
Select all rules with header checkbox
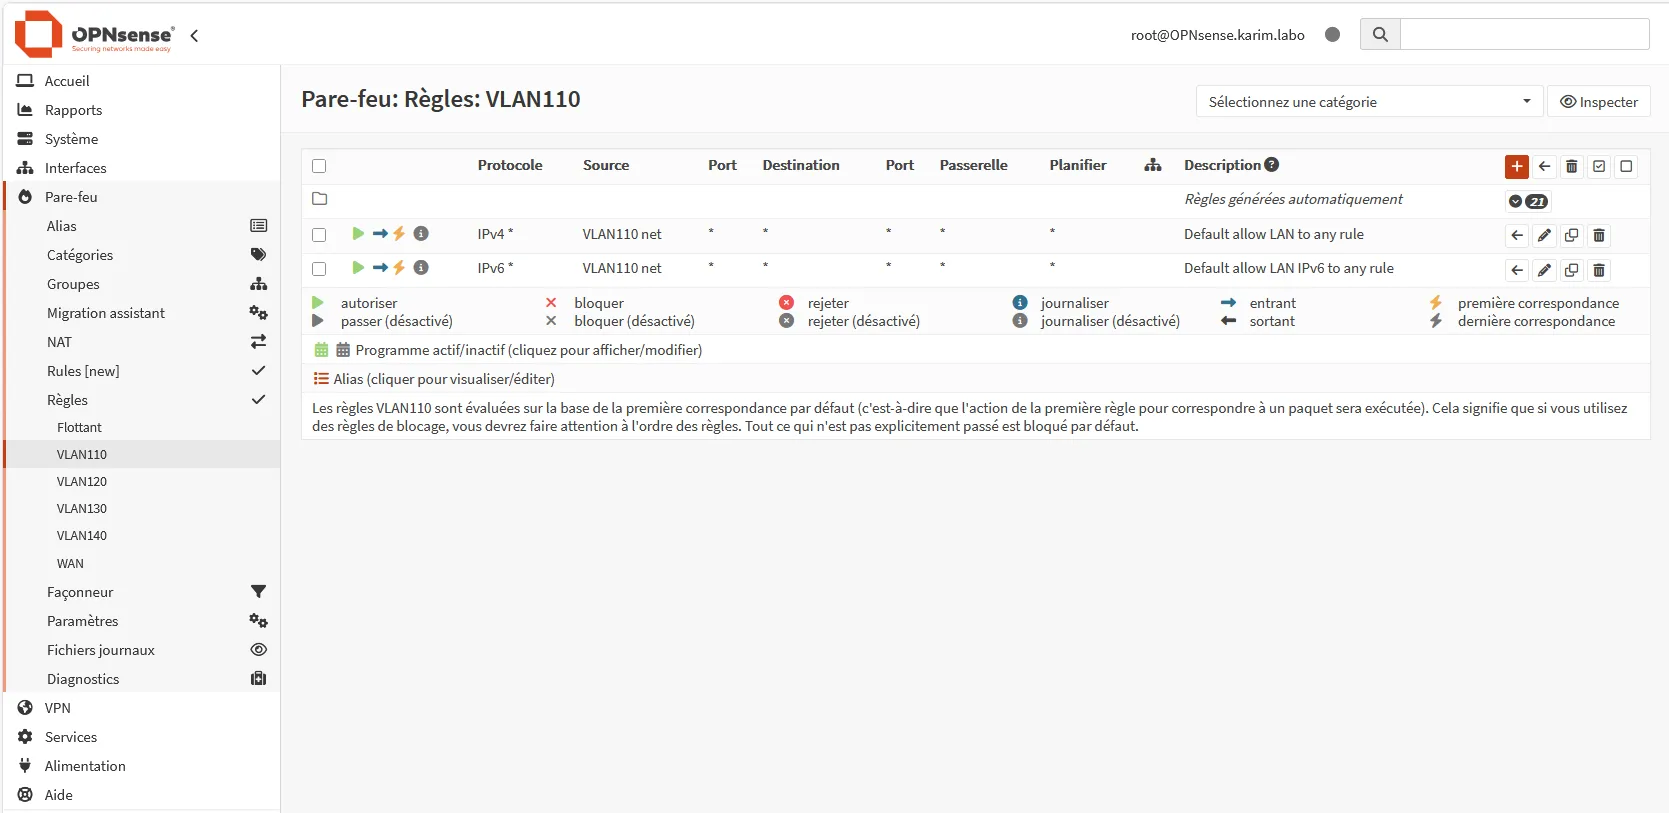coord(319,166)
